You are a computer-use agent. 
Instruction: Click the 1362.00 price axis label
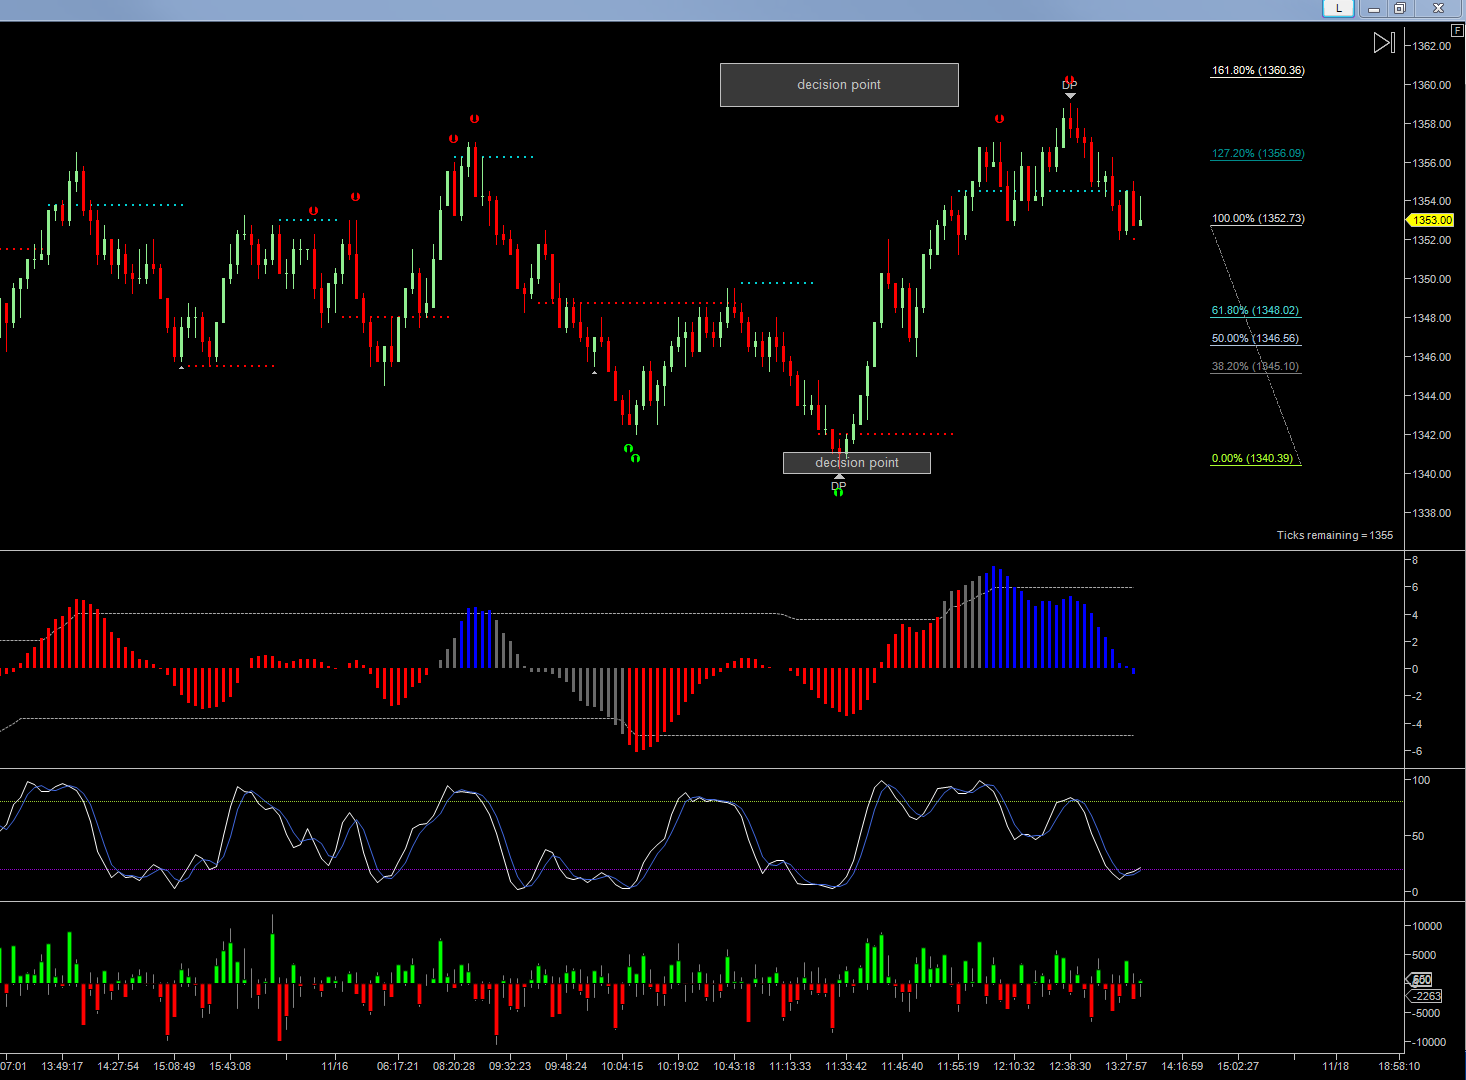[x=1432, y=46]
